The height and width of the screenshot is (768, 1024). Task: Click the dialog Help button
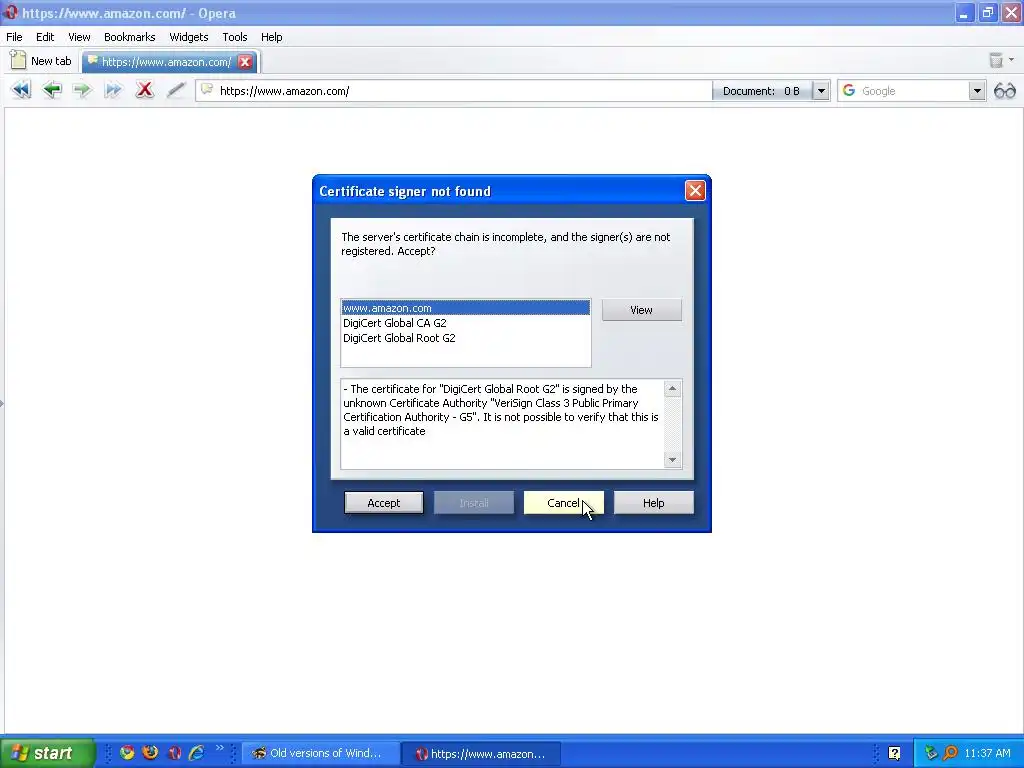click(653, 503)
